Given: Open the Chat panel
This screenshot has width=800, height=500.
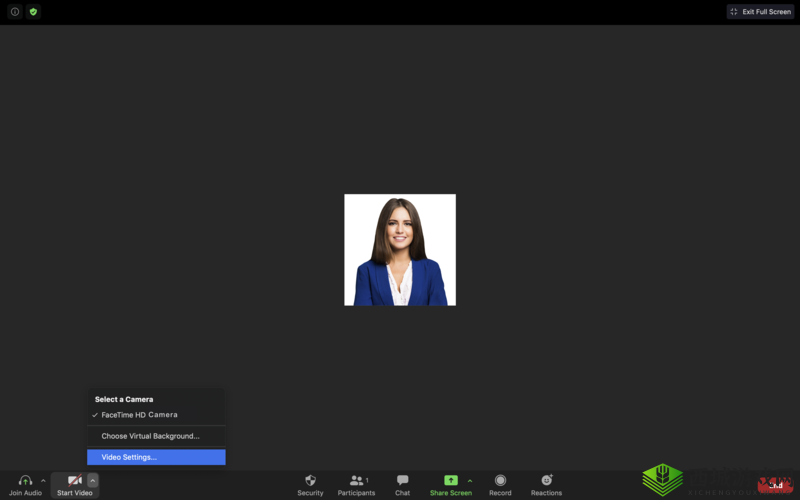Looking at the screenshot, I should [402, 481].
